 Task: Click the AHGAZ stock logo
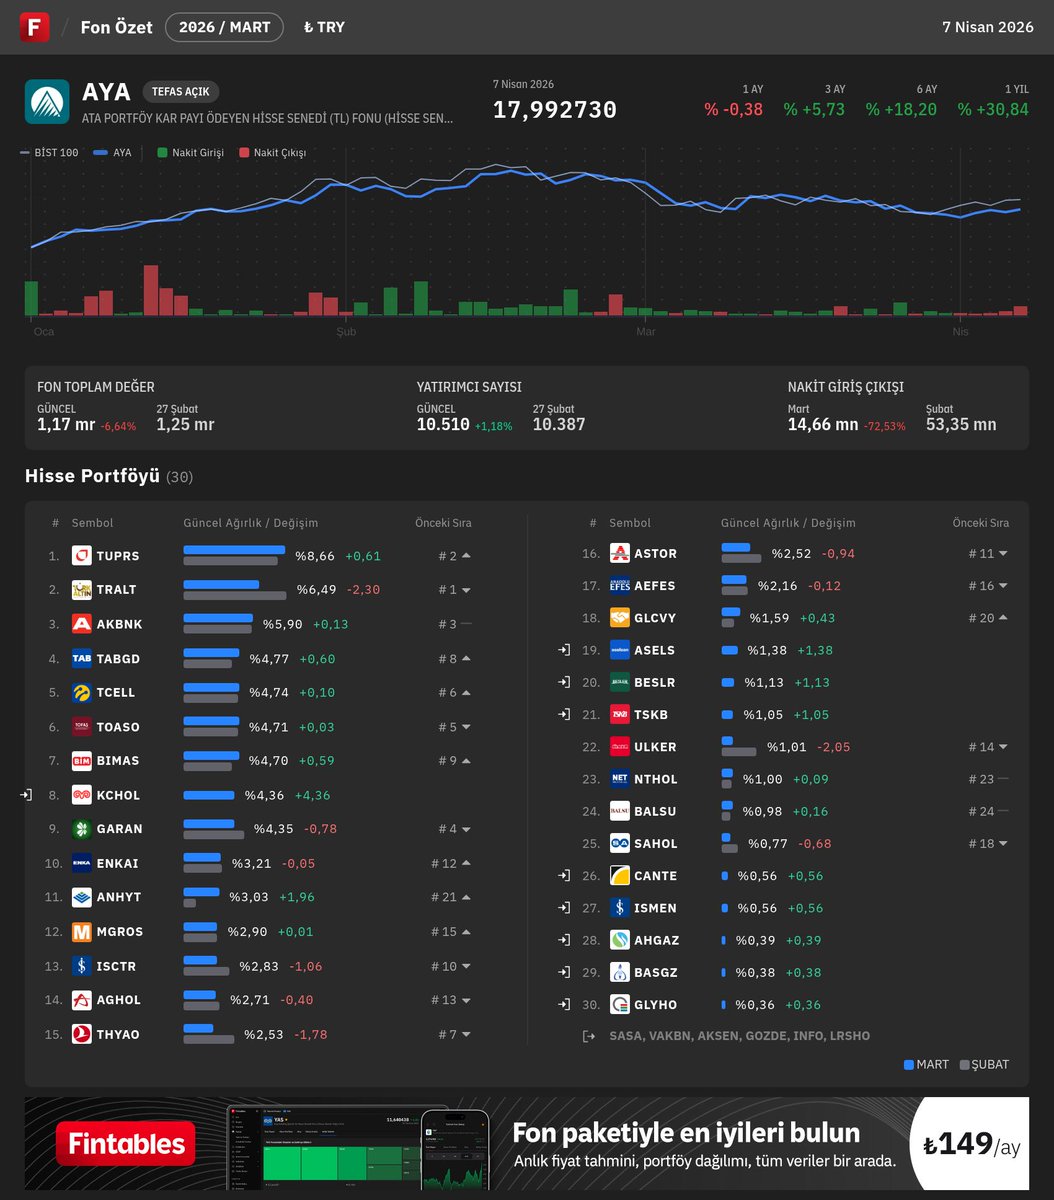tap(620, 940)
